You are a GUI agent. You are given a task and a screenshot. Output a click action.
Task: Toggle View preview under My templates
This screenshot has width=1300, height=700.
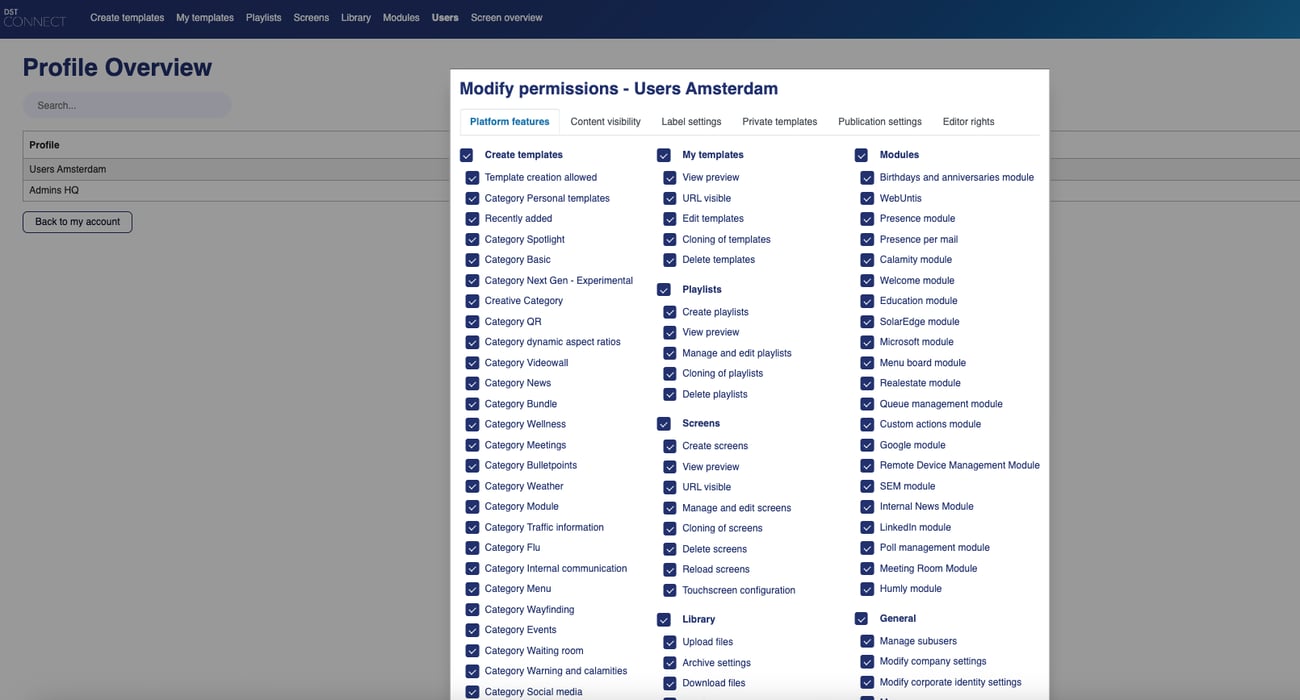click(x=670, y=177)
